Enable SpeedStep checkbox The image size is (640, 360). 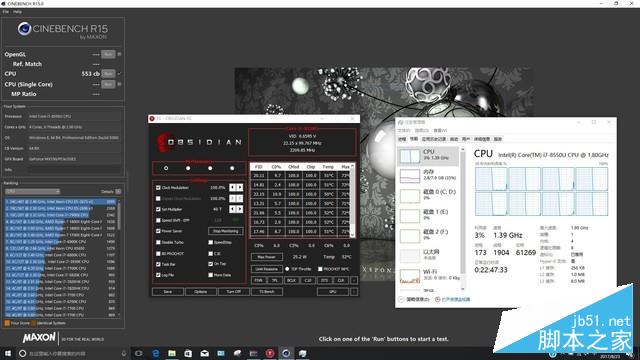pos(211,242)
